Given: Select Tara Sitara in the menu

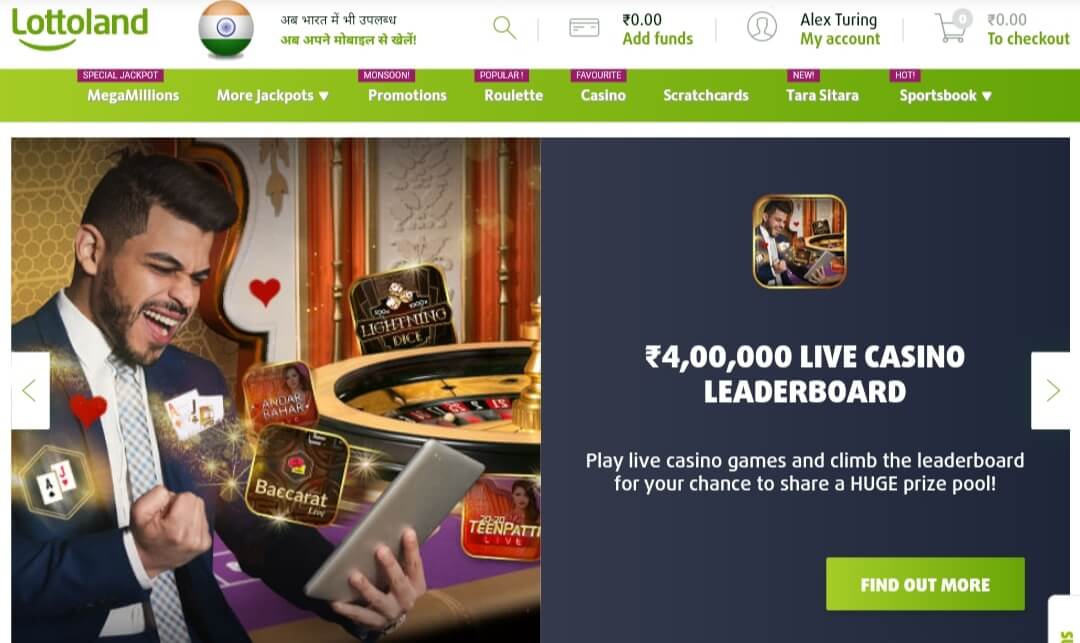Looking at the screenshot, I should [822, 96].
